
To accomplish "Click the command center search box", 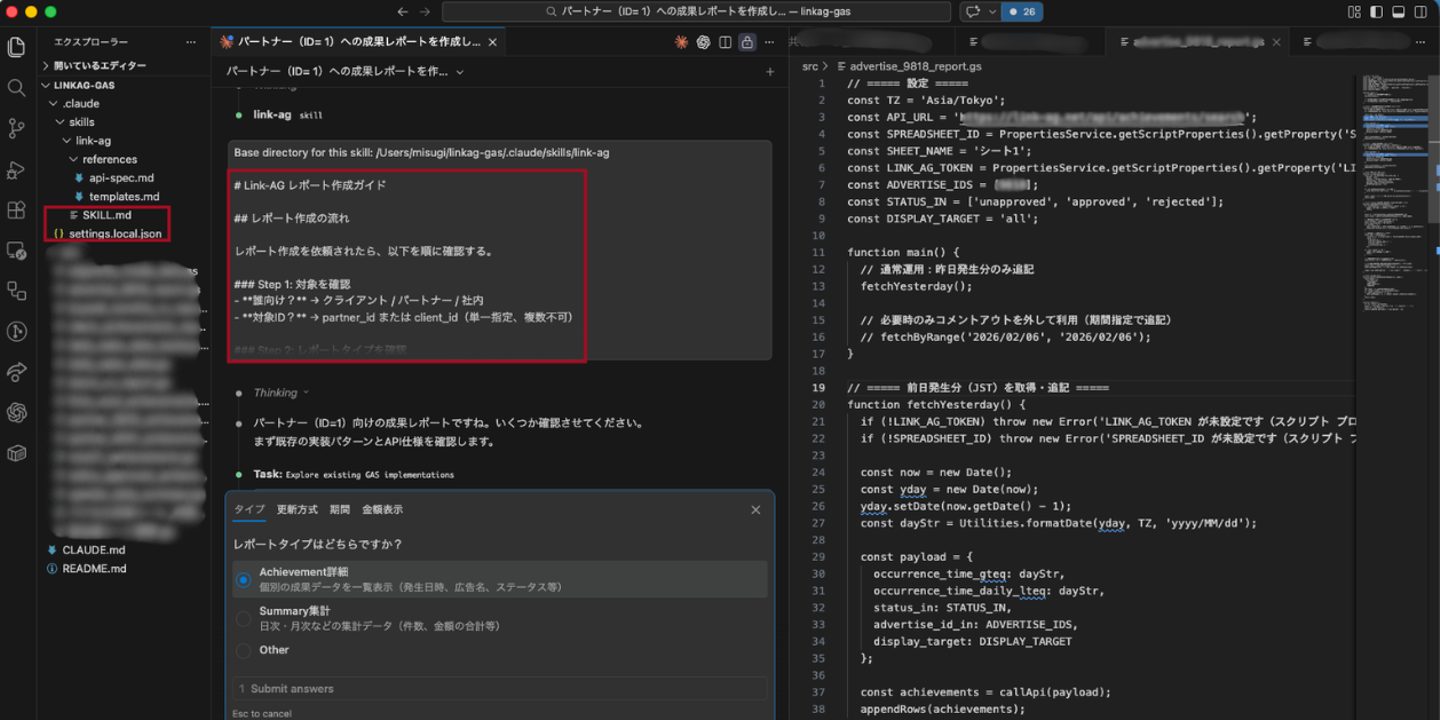I will (x=696, y=12).
